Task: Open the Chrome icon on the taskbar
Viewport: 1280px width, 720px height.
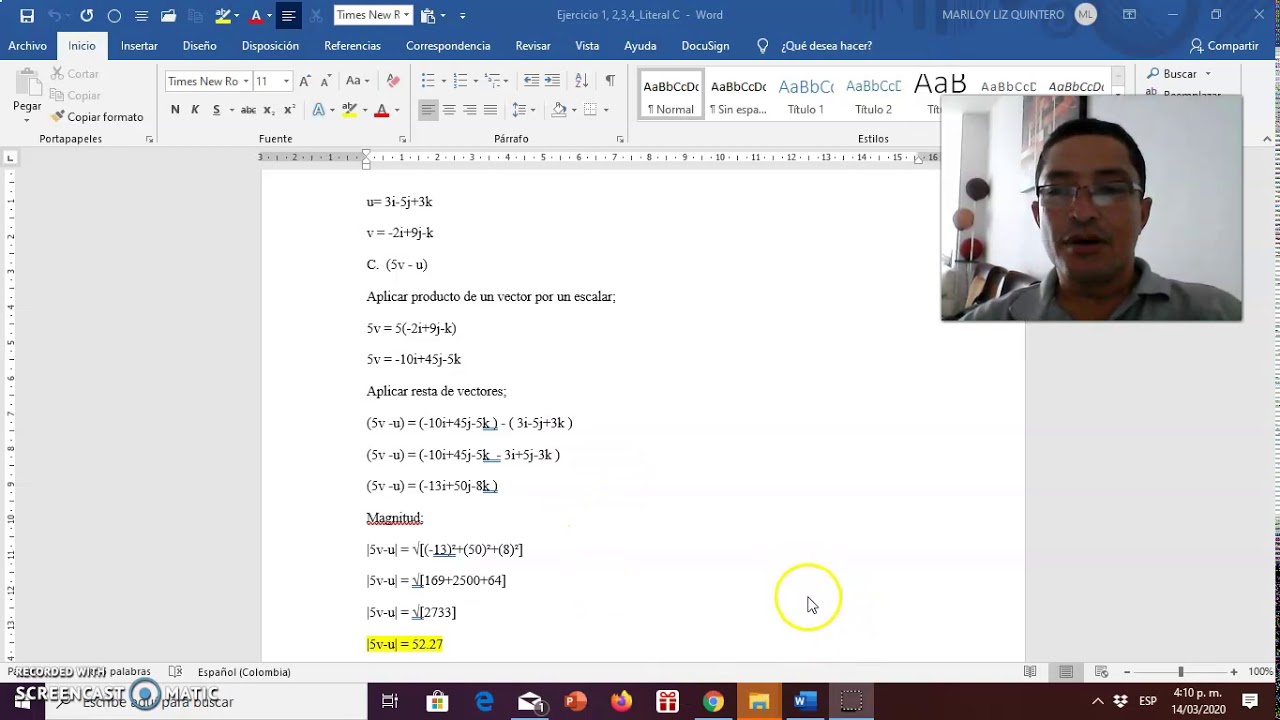Action: [x=713, y=702]
